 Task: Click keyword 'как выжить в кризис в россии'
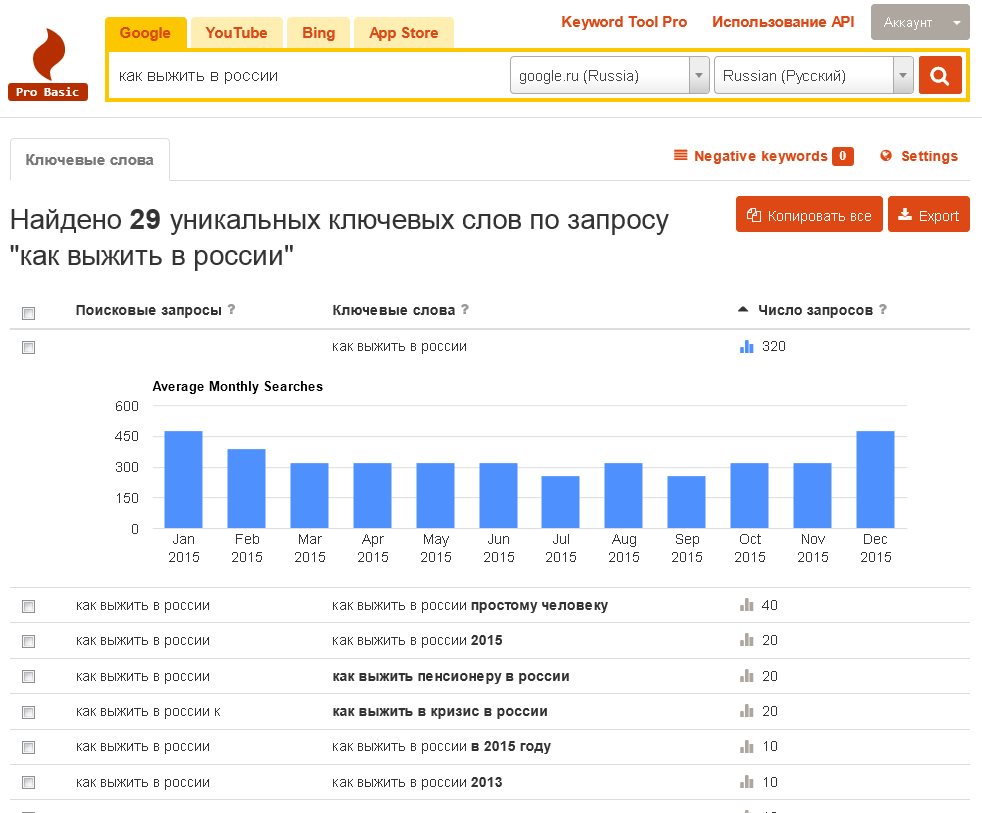coord(440,711)
